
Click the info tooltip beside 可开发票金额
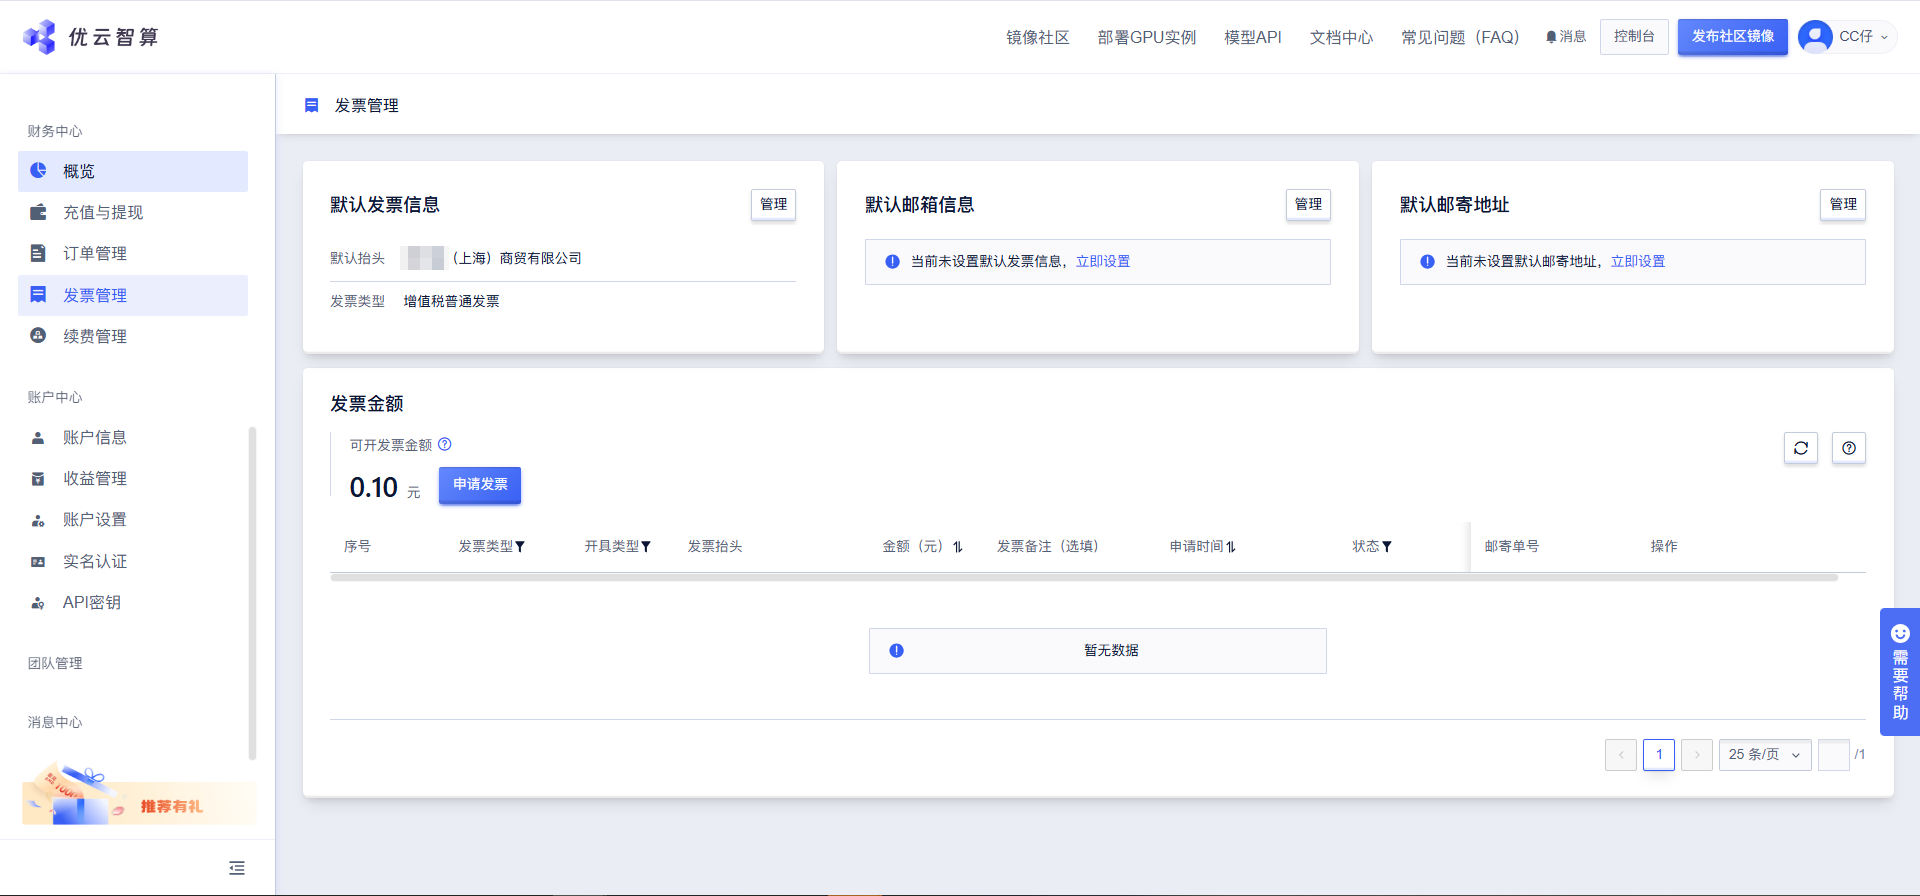click(x=445, y=444)
